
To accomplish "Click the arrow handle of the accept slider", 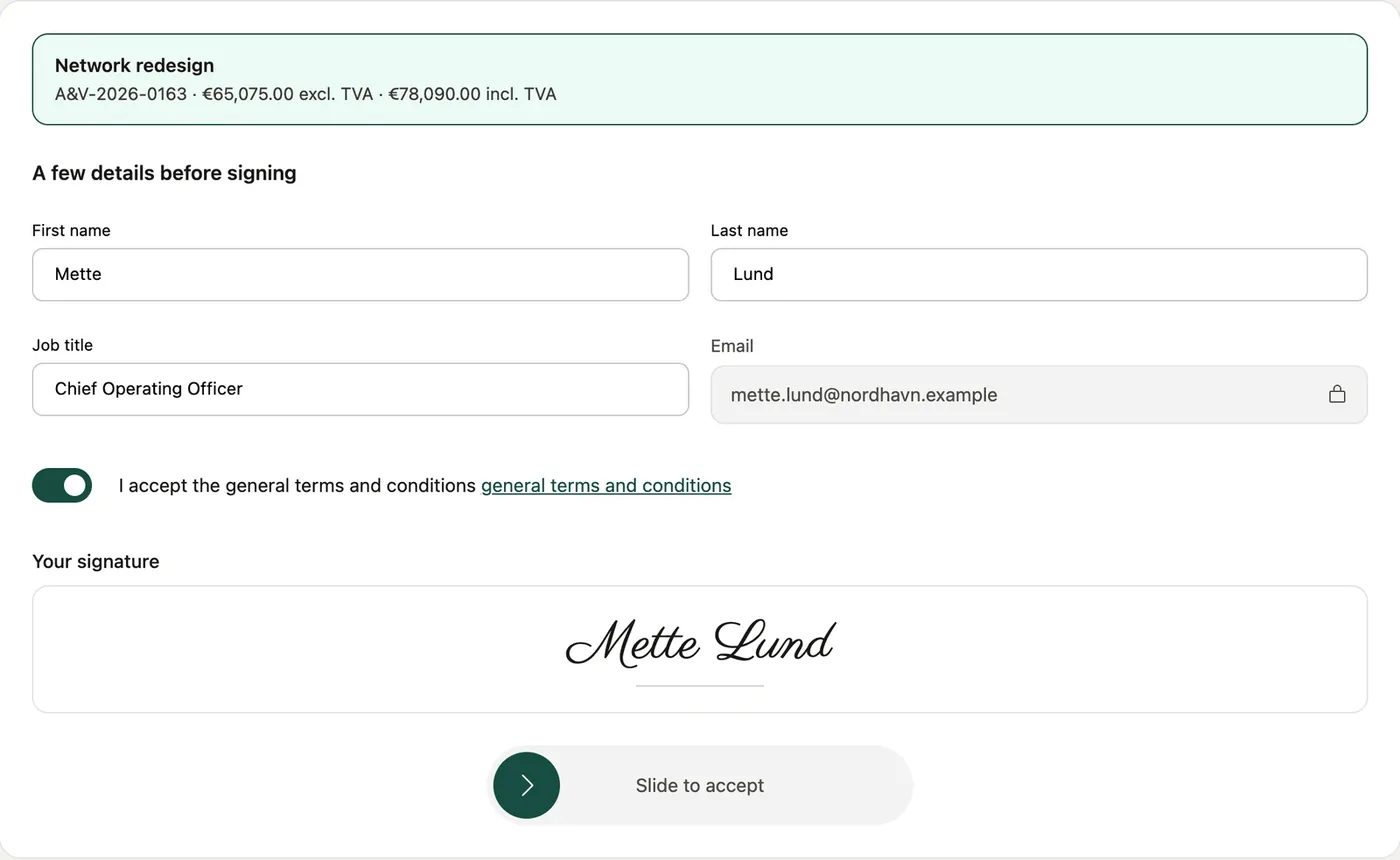I will click(x=527, y=785).
